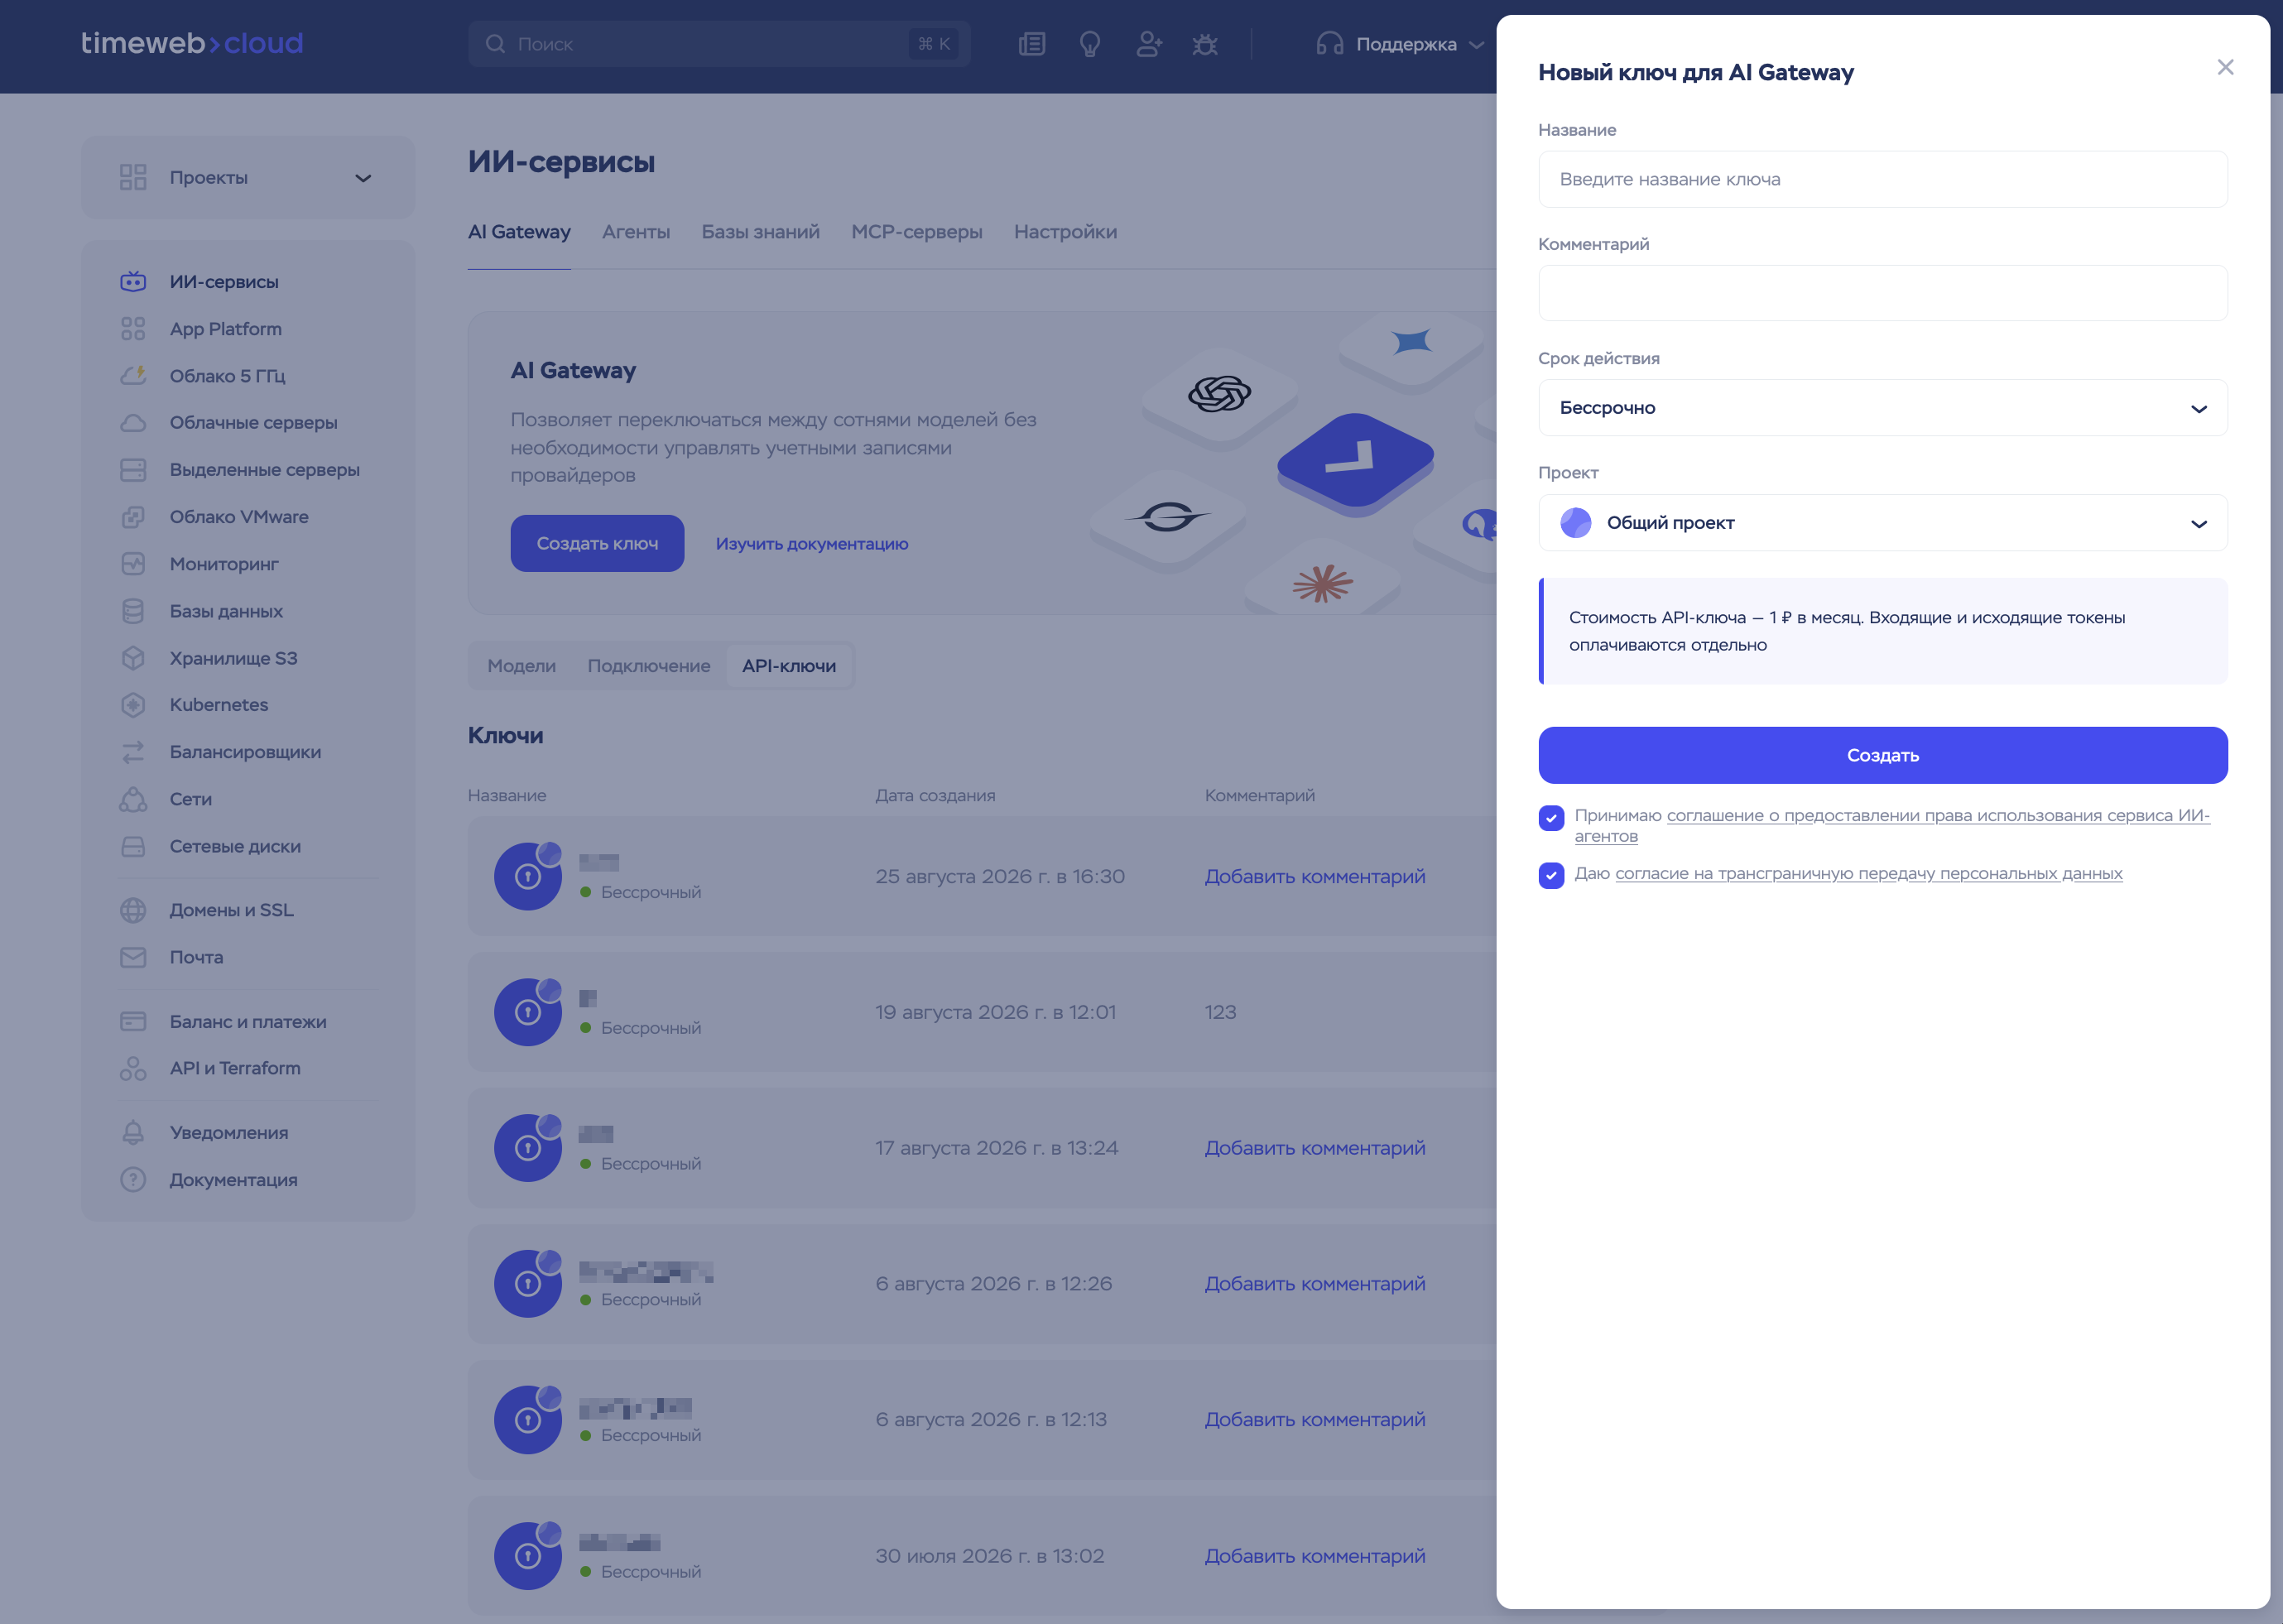This screenshot has width=2283, height=1624.
Task: Click the API и Terraform icon
Action: click(x=133, y=1068)
